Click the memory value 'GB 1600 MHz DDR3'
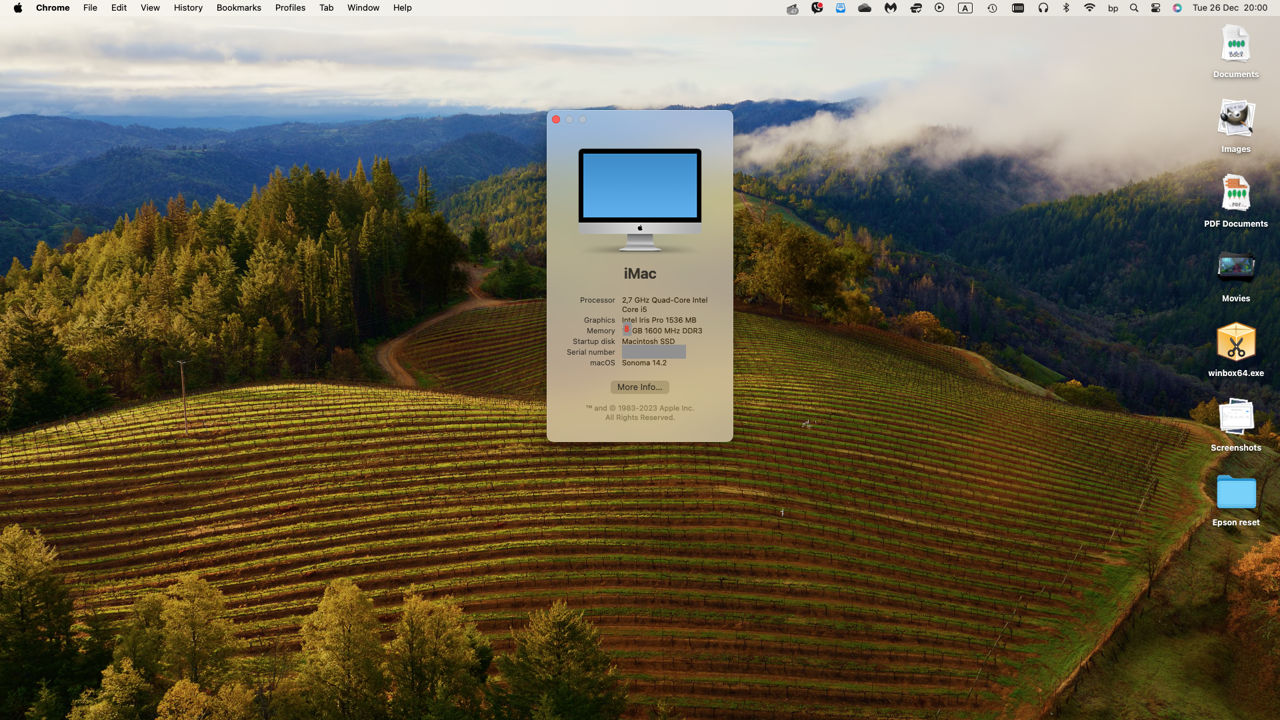This screenshot has width=1280, height=720. pyautogui.click(x=667, y=331)
